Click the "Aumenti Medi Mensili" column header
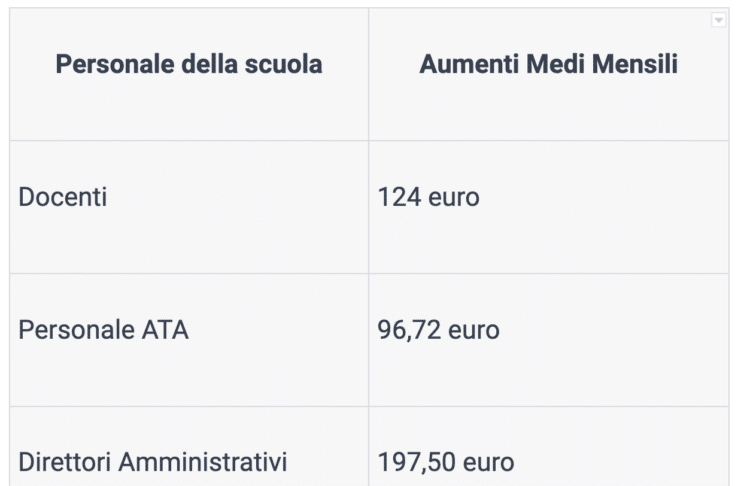Viewport: 741px width, 486px height. tap(548, 66)
